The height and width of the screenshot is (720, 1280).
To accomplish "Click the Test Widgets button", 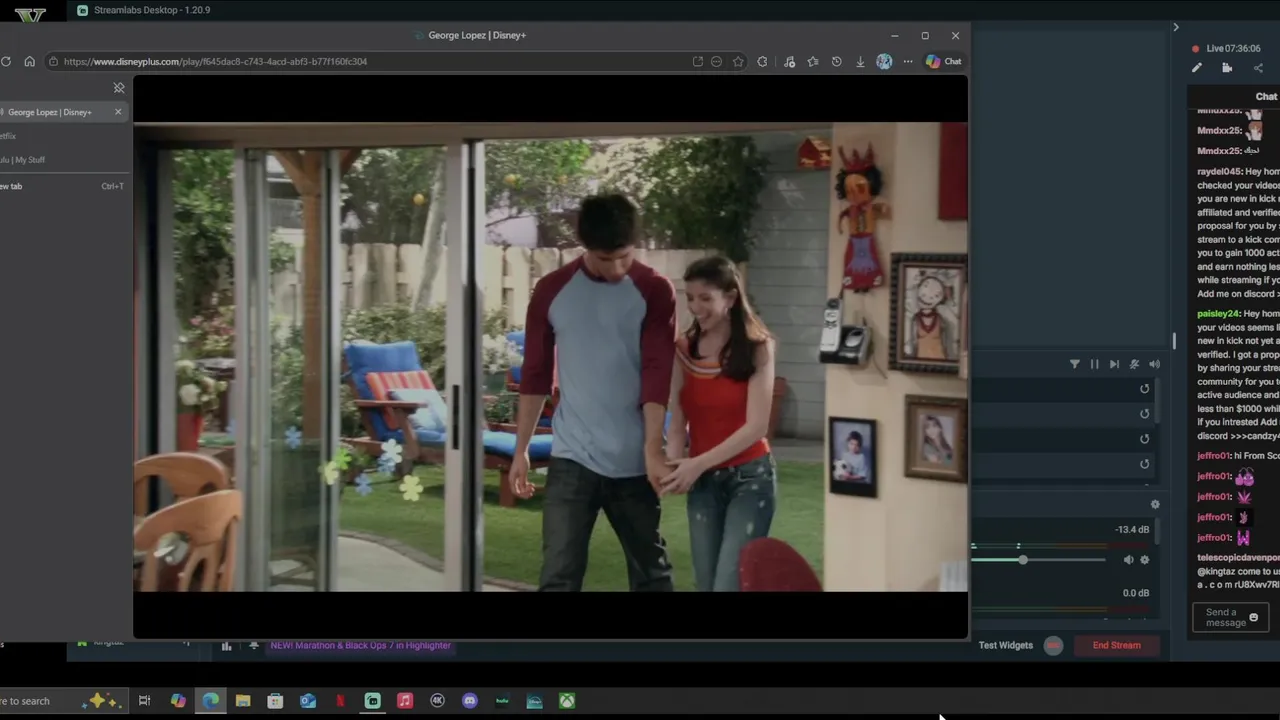I will (x=1006, y=645).
